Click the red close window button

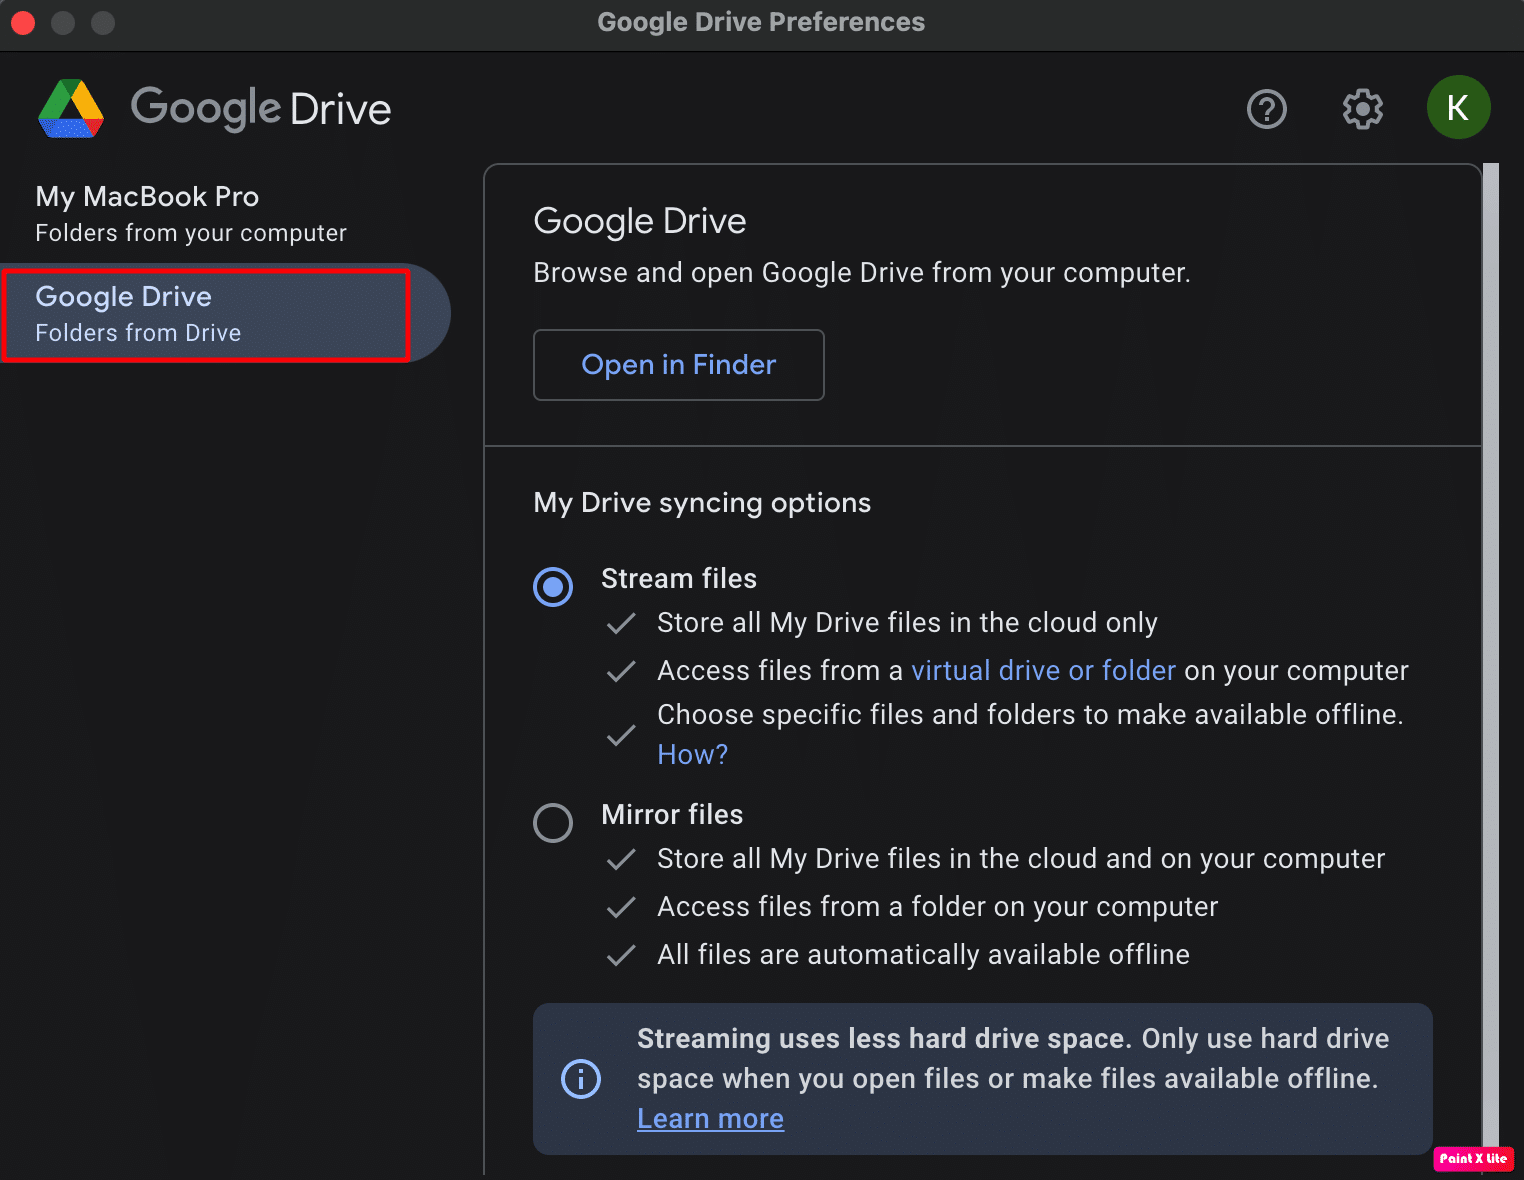23,22
